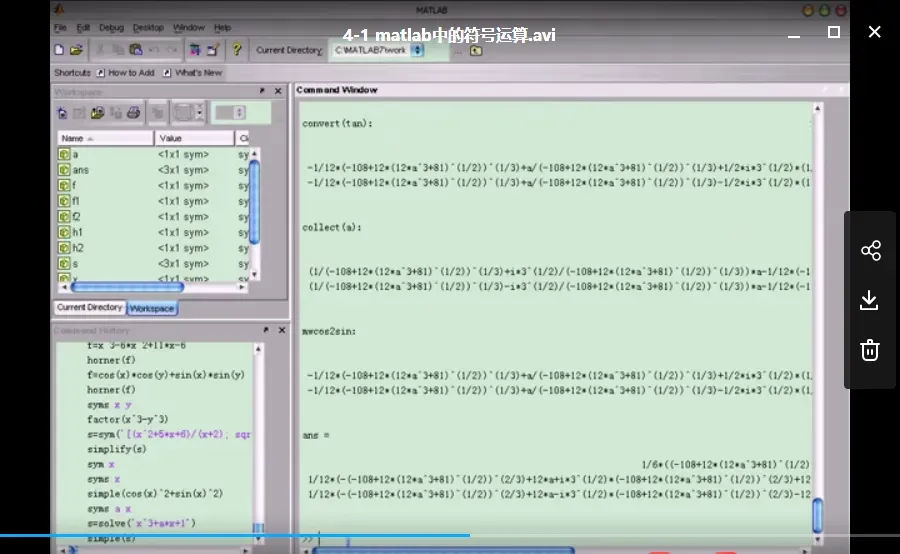
Task: Select 'simple(cos(x)^2+sin(x)^2)' history entry
Action: coord(155,494)
